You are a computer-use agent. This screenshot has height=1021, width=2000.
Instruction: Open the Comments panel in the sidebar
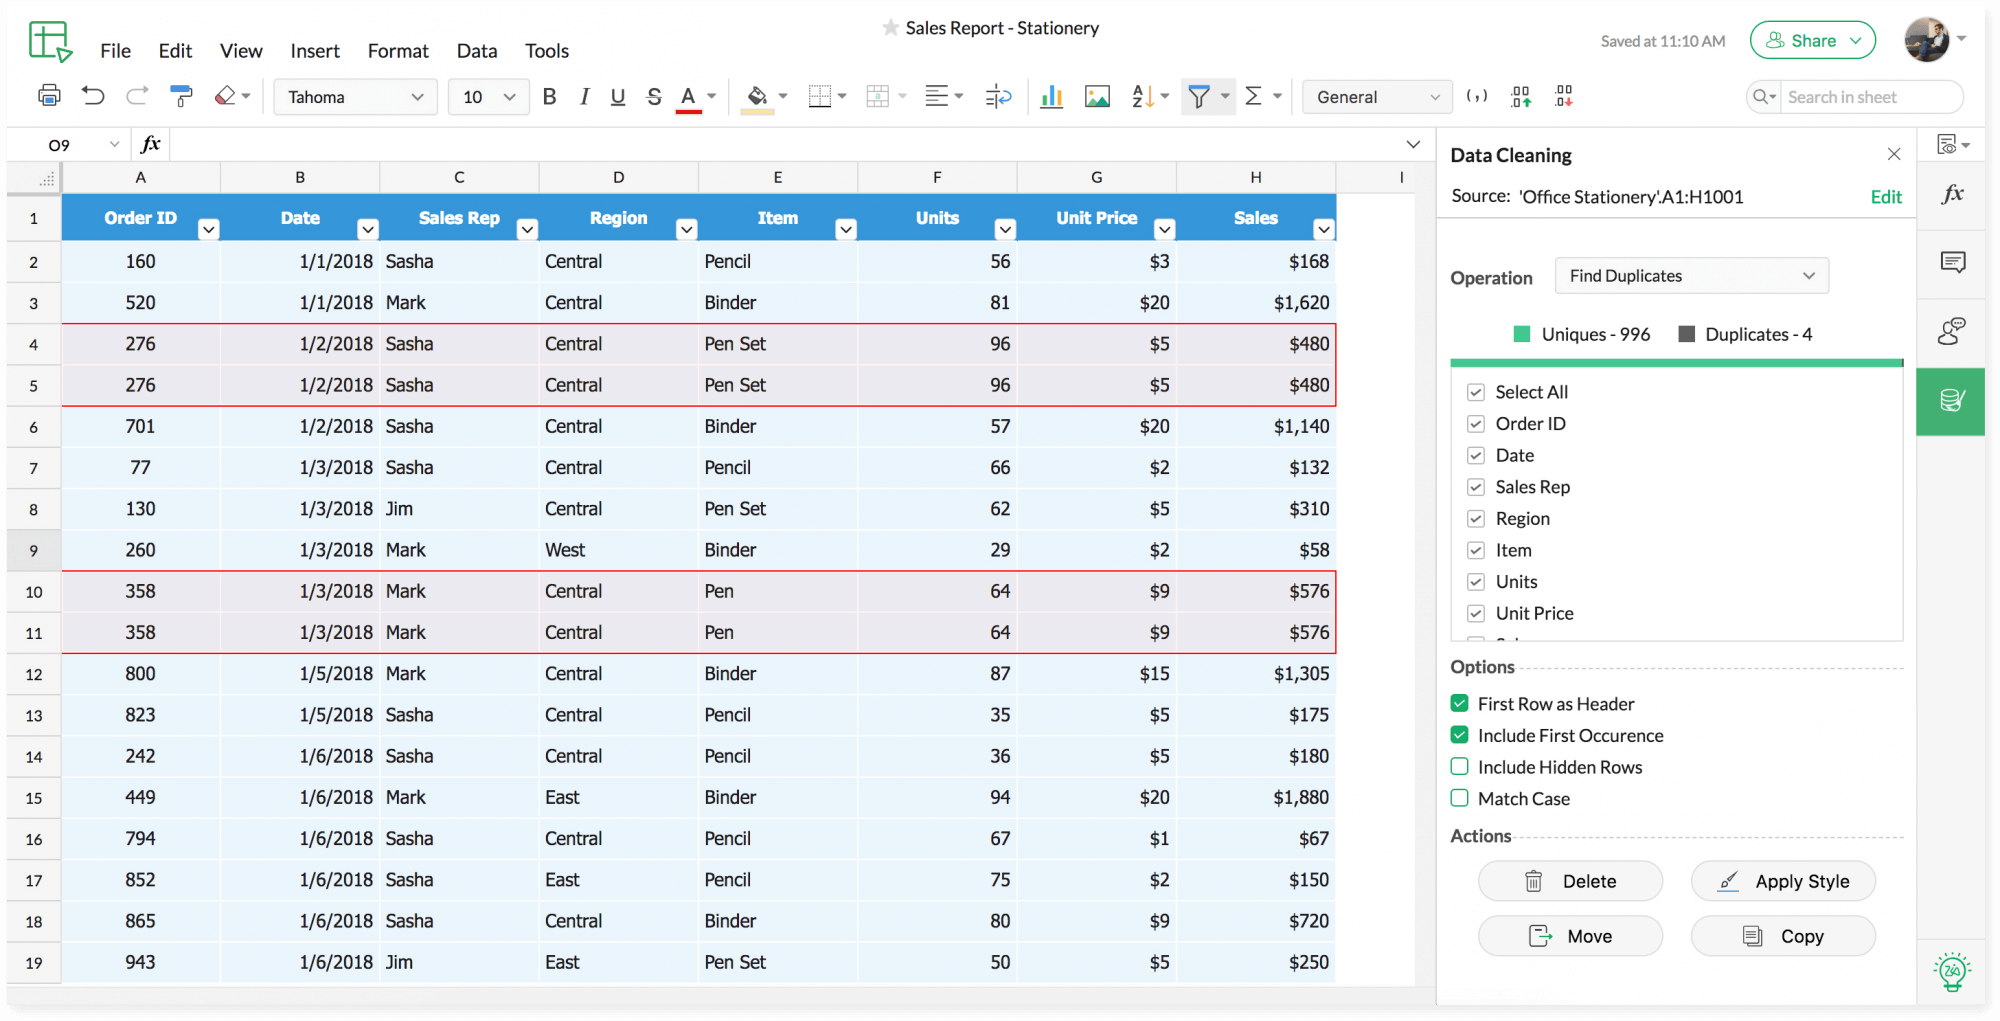point(1952,262)
